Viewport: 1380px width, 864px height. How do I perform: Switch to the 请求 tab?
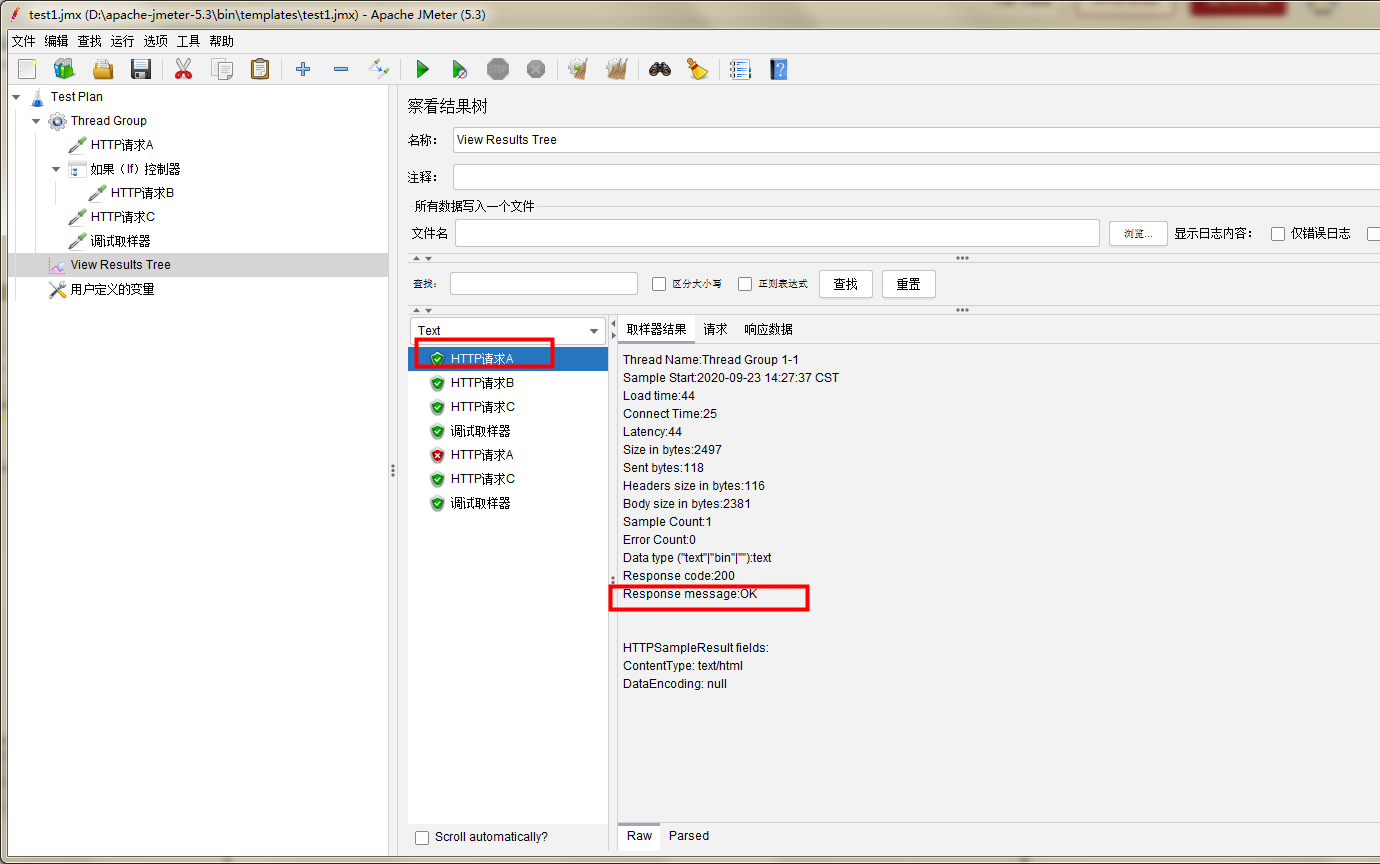tap(715, 329)
